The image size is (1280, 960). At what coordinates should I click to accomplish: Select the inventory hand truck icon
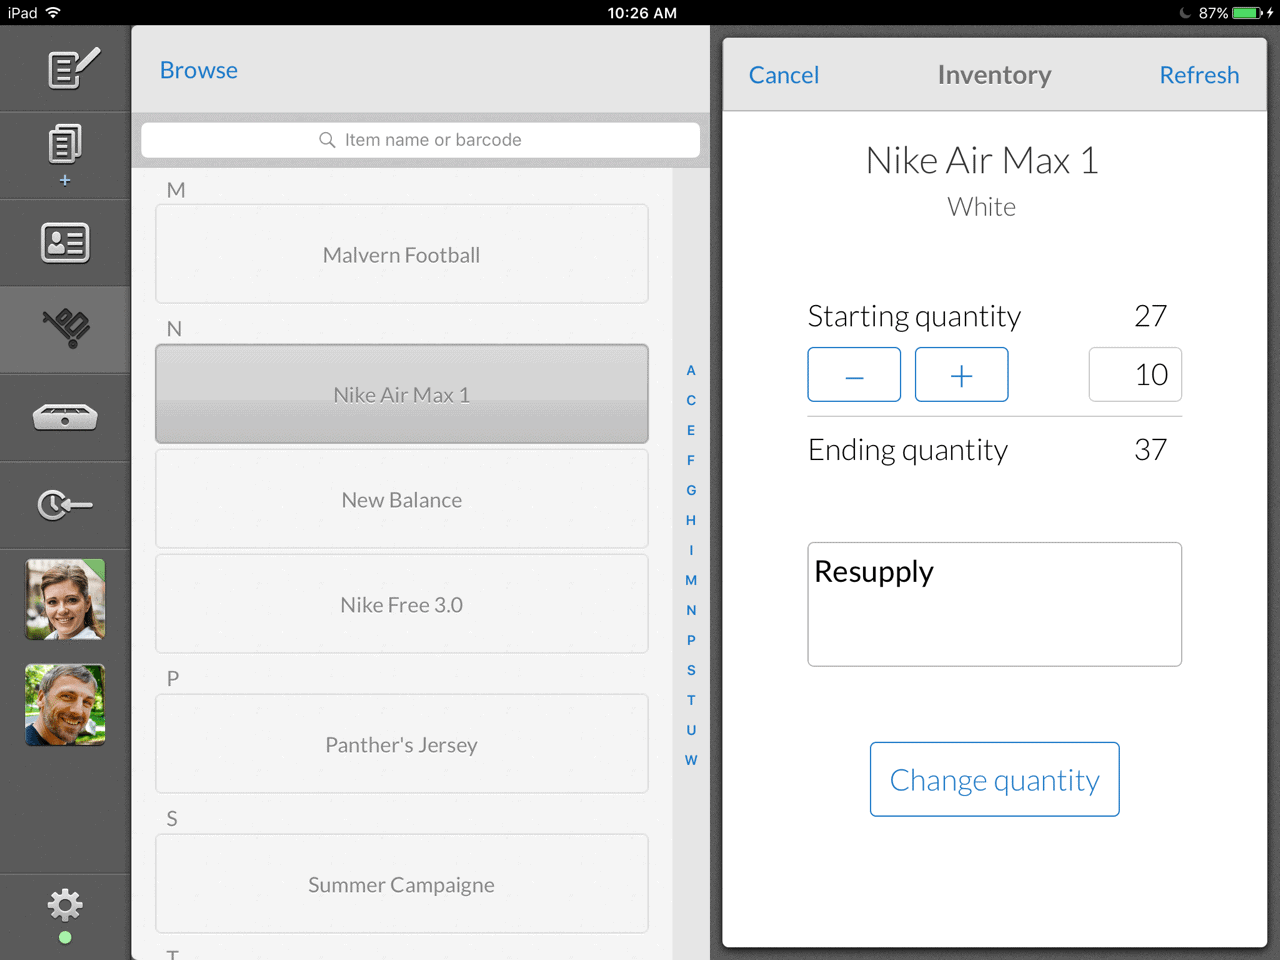66,329
